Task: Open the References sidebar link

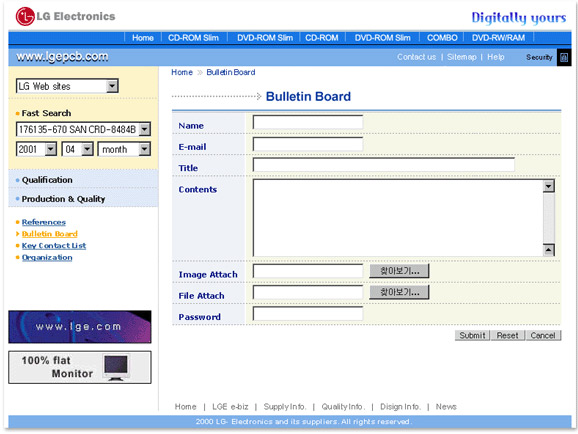Action: point(43,222)
